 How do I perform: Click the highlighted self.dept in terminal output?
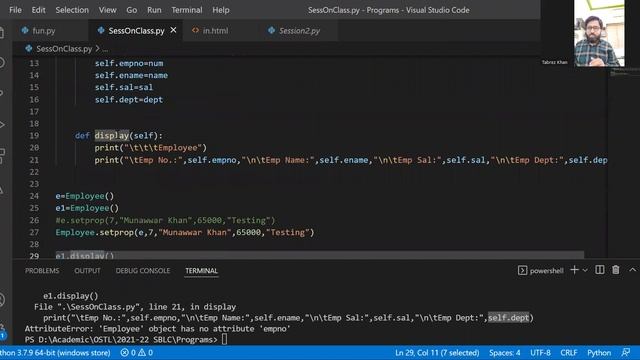coord(509,318)
